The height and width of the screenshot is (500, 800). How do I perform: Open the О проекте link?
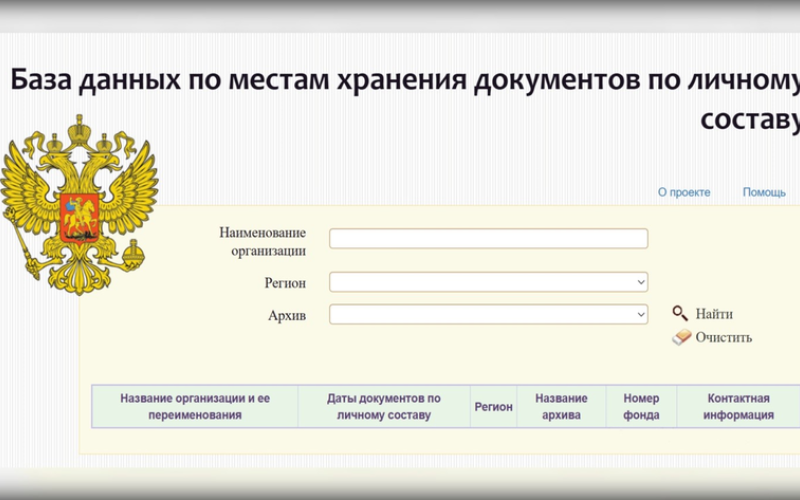684,192
